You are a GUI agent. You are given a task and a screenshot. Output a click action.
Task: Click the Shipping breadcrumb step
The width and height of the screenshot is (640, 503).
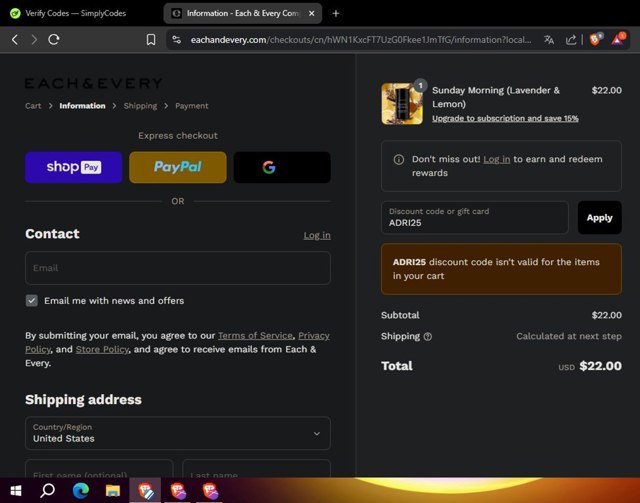140,106
